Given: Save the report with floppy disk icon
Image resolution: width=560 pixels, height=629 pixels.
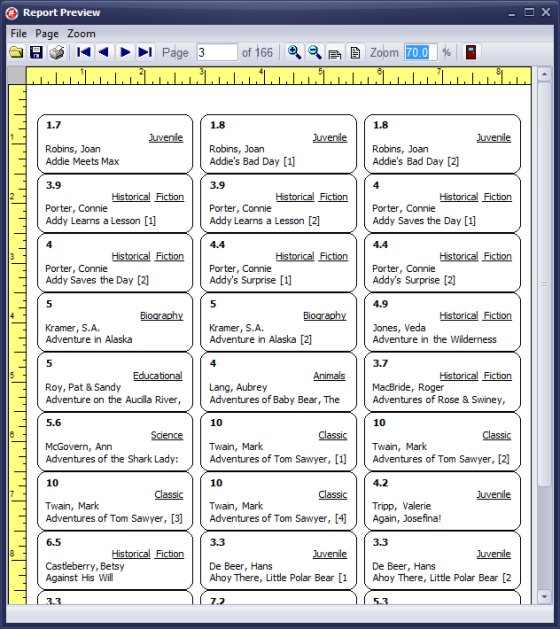Looking at the screenshot, I should [x=37, y=53].
